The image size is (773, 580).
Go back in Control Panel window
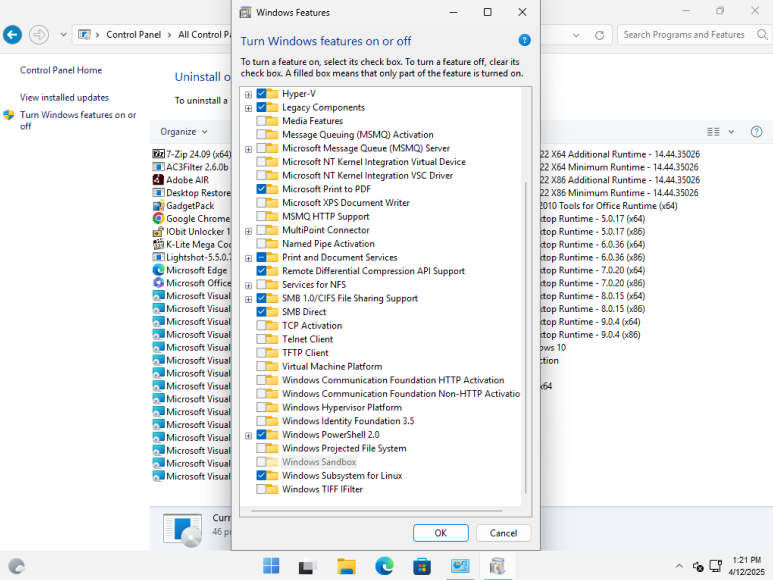click(12, 35)
